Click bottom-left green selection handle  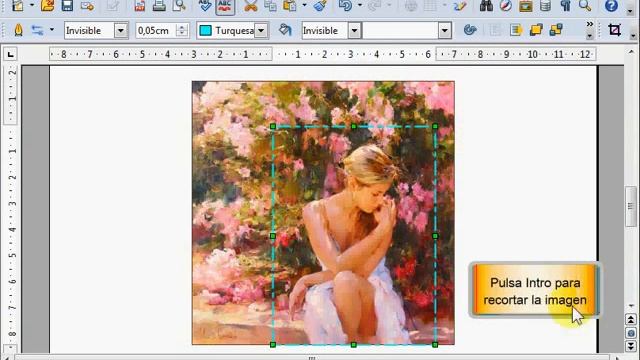click(x=273, y=345)
